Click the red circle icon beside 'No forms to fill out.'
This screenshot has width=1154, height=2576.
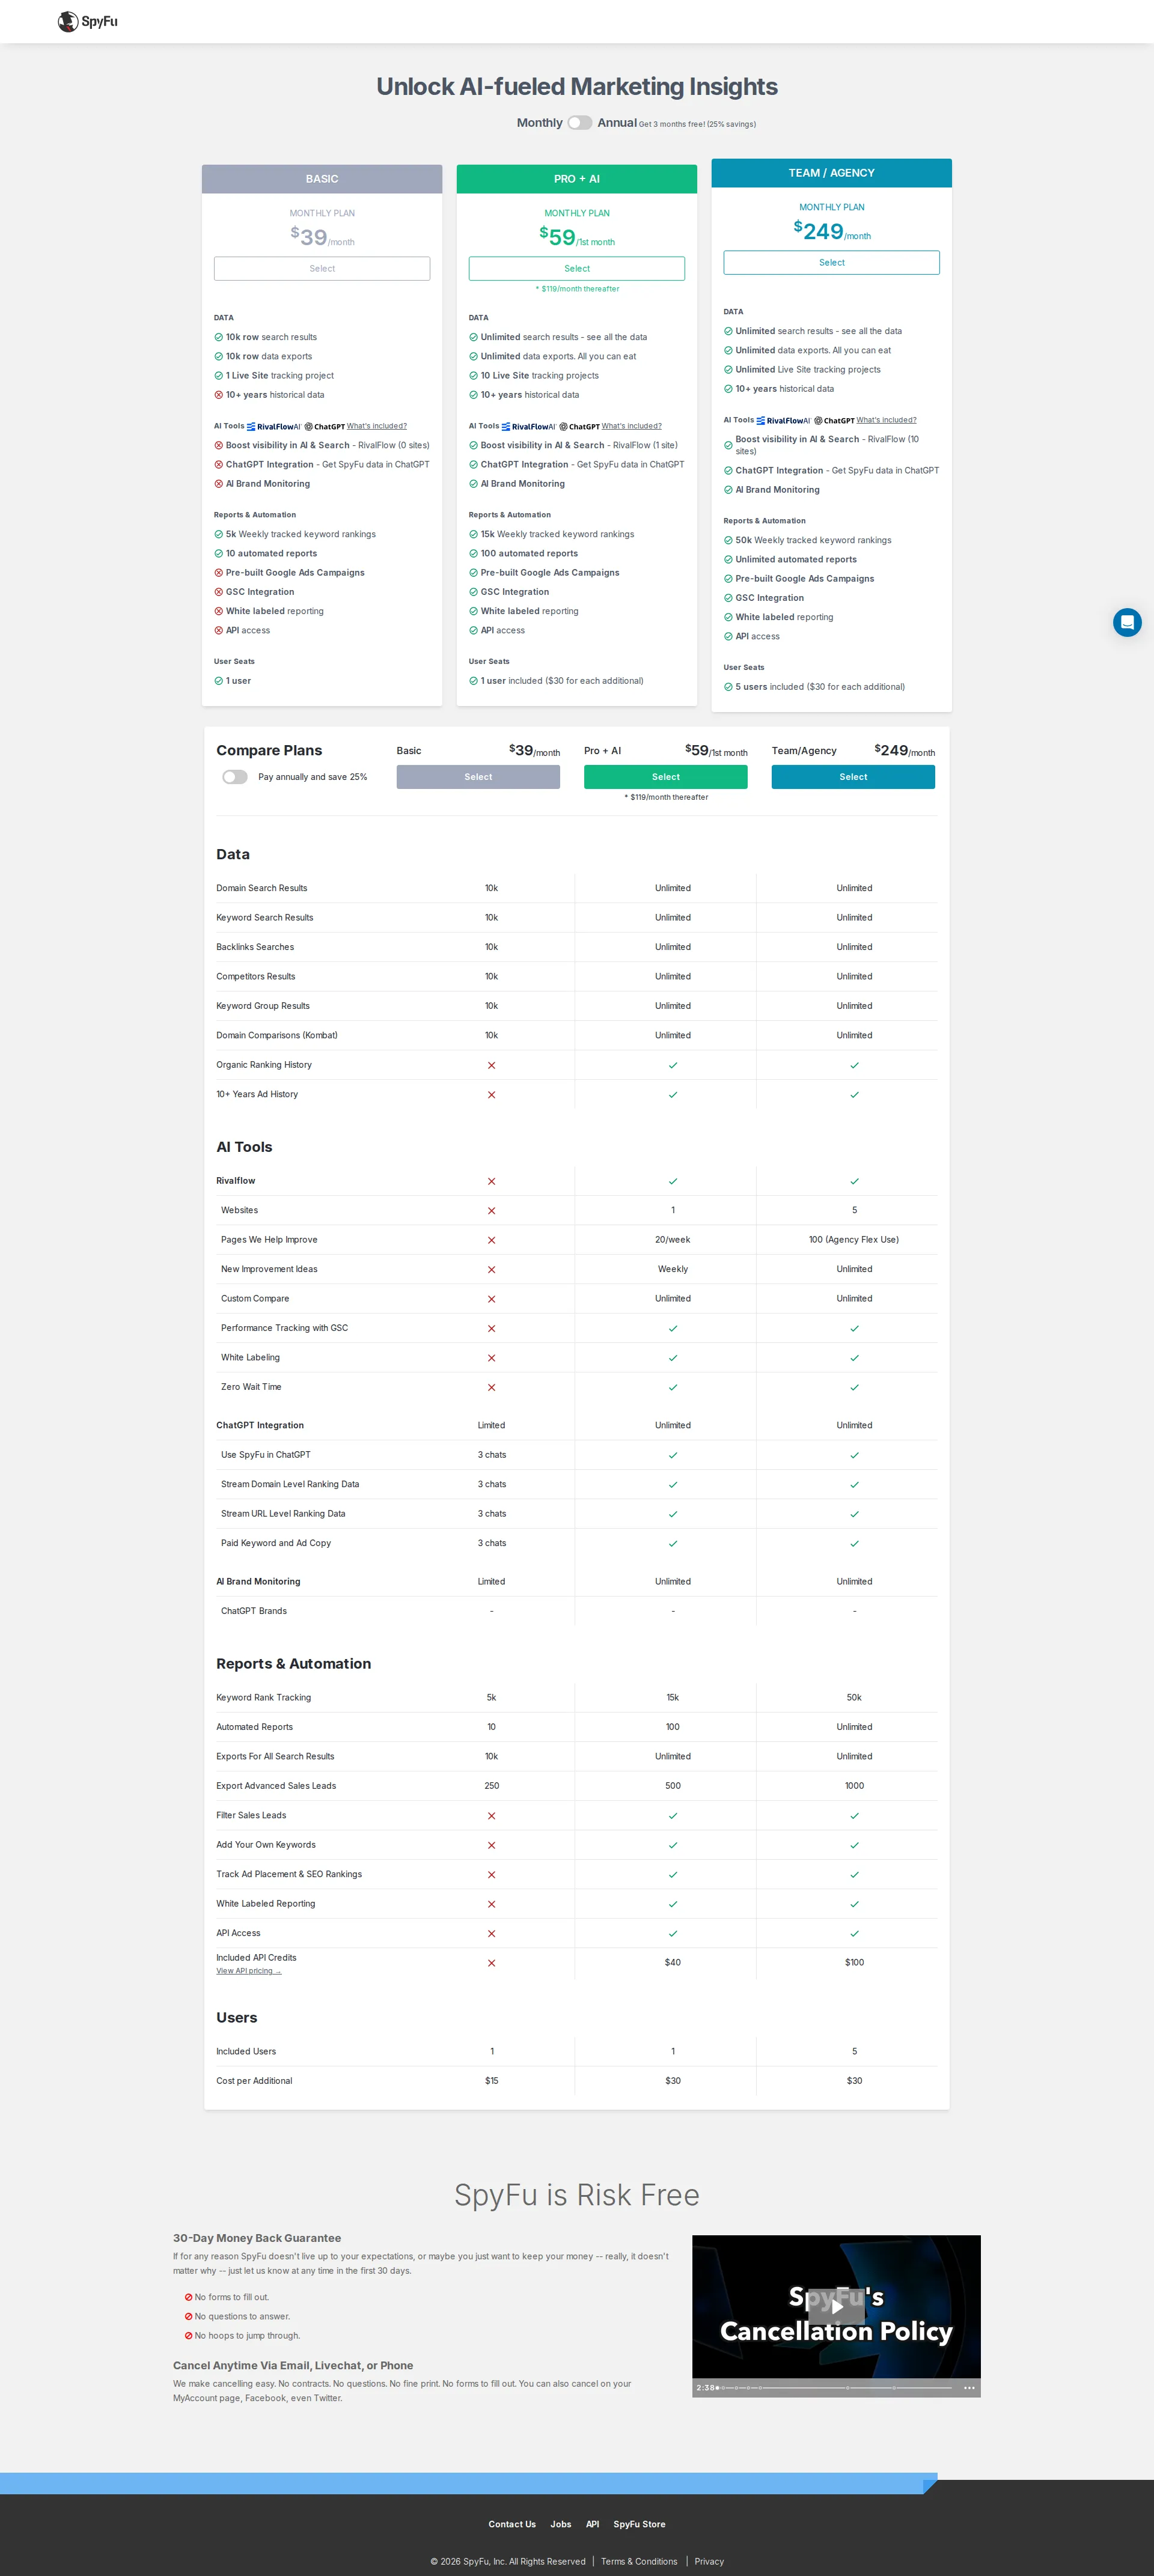[188, 2297]
